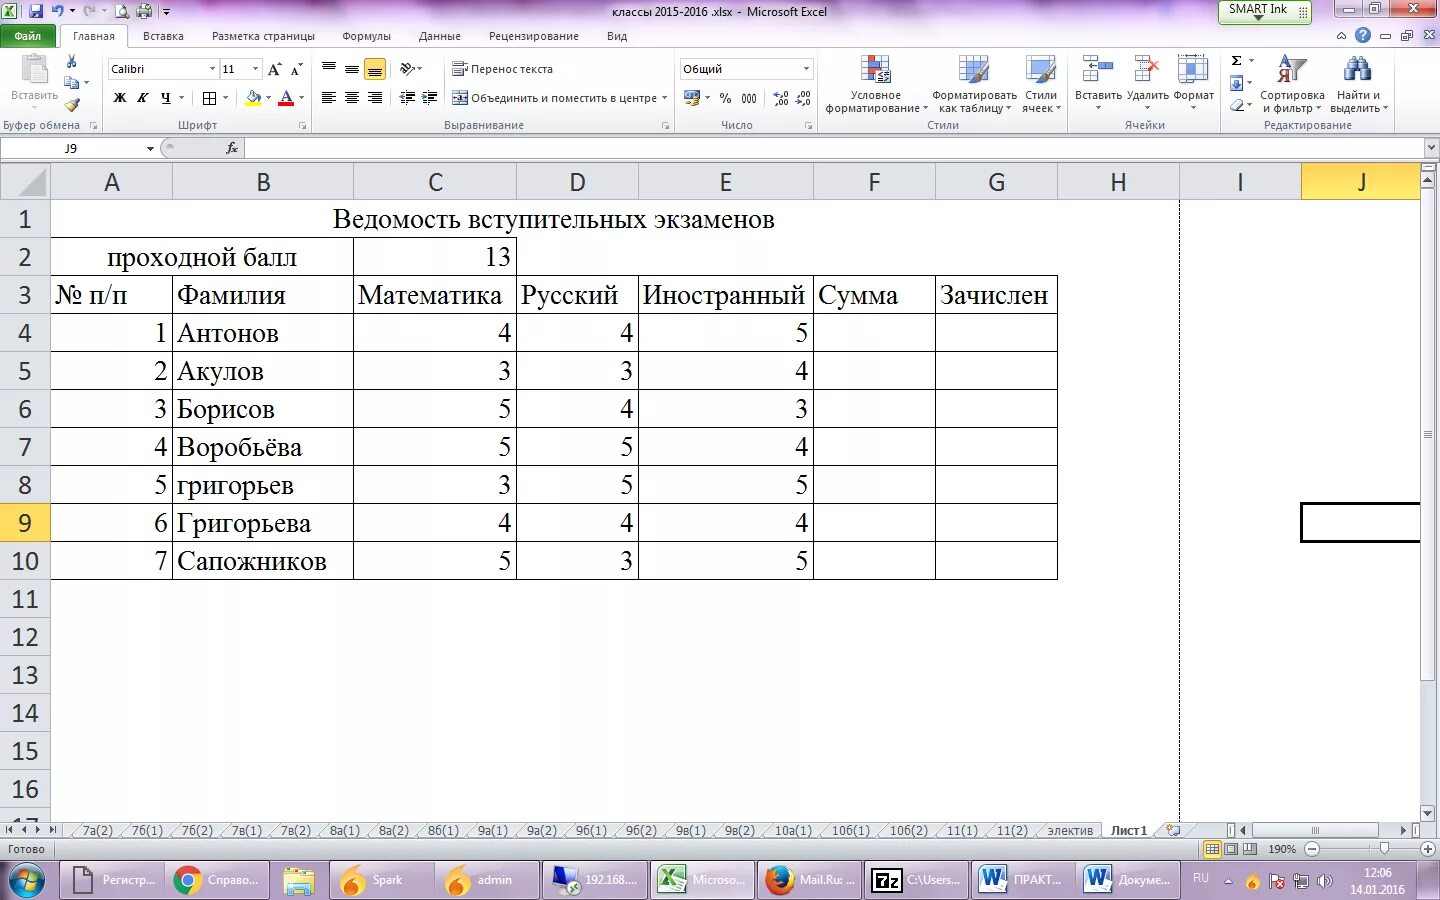Increase font size with the large A icon
The height and width of the screenshot is (900, 1440).
click(275, 69)
